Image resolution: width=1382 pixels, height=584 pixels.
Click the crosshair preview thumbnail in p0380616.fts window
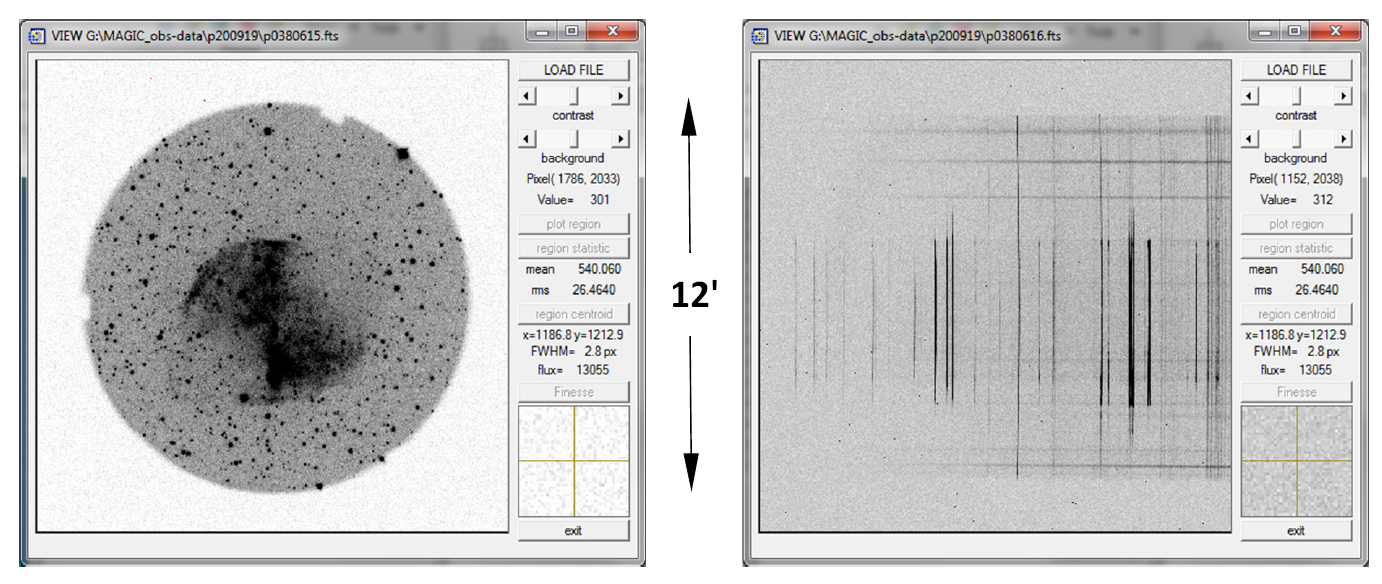pyautogui.click(x=1296, y=461)
